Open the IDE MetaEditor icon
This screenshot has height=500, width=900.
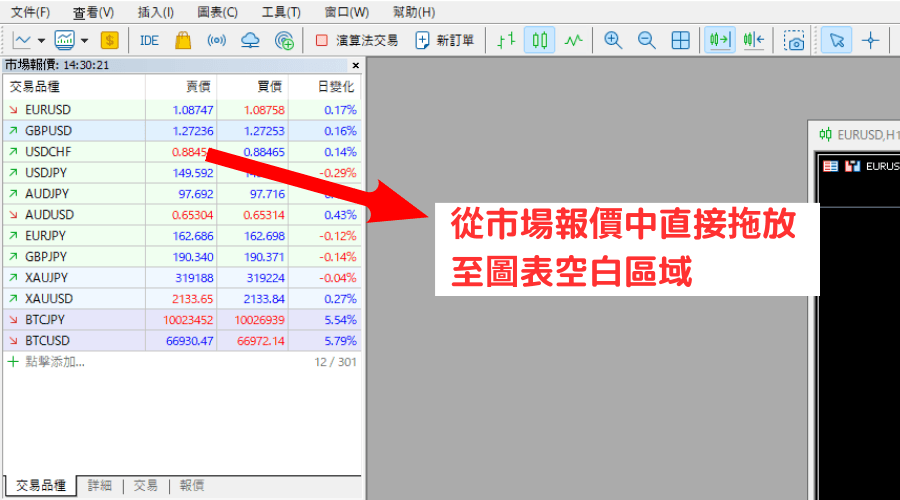pos(149,41)
